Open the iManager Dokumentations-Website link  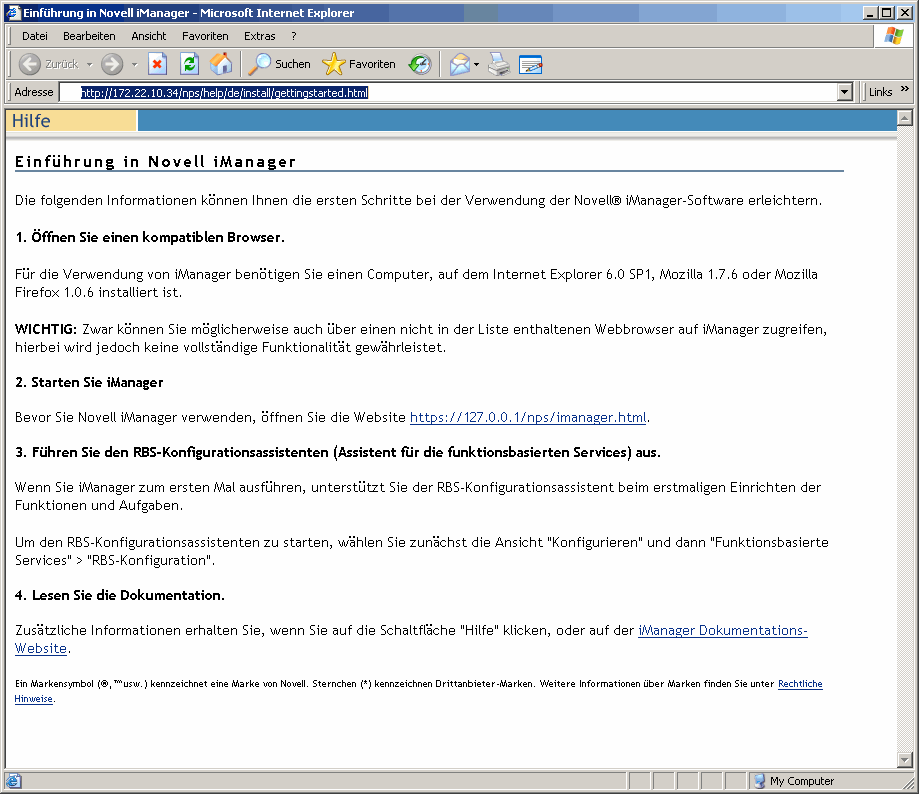point(722,630)
